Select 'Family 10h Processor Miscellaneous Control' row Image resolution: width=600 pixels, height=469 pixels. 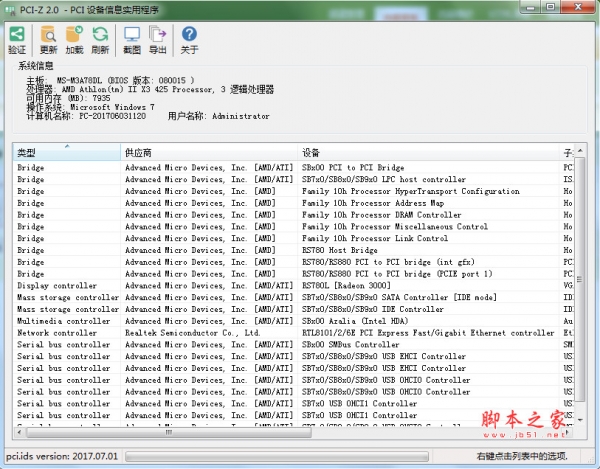click(x=294, y=226)
